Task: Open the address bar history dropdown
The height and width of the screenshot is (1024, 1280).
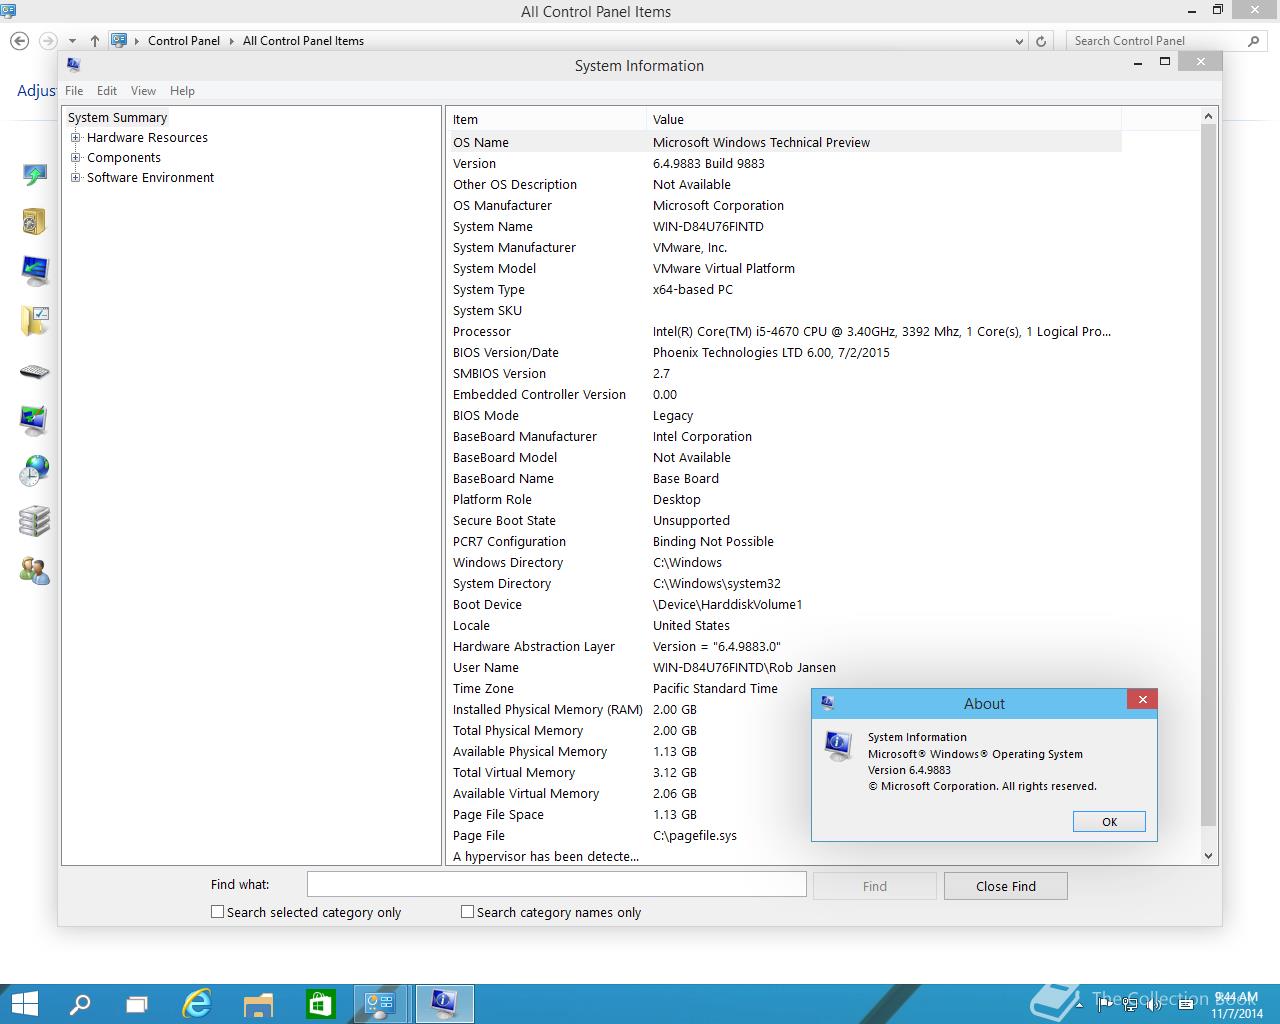Action: point(1019,41)
